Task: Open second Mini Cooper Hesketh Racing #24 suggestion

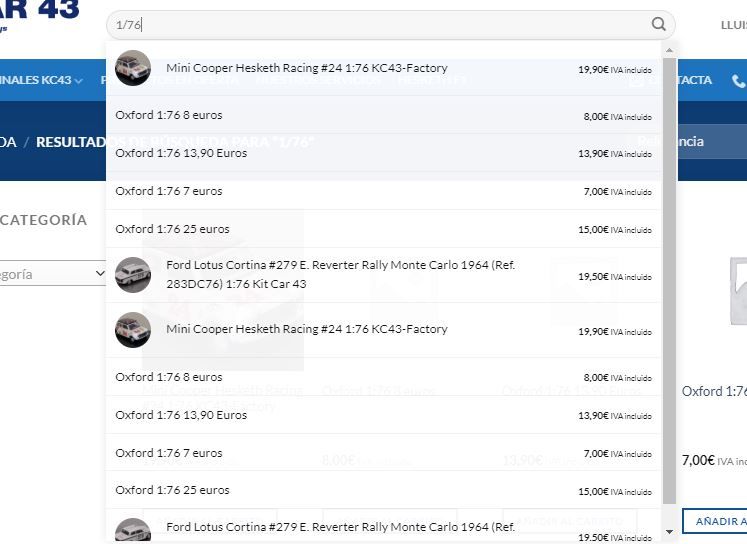Action: (384, 330)
